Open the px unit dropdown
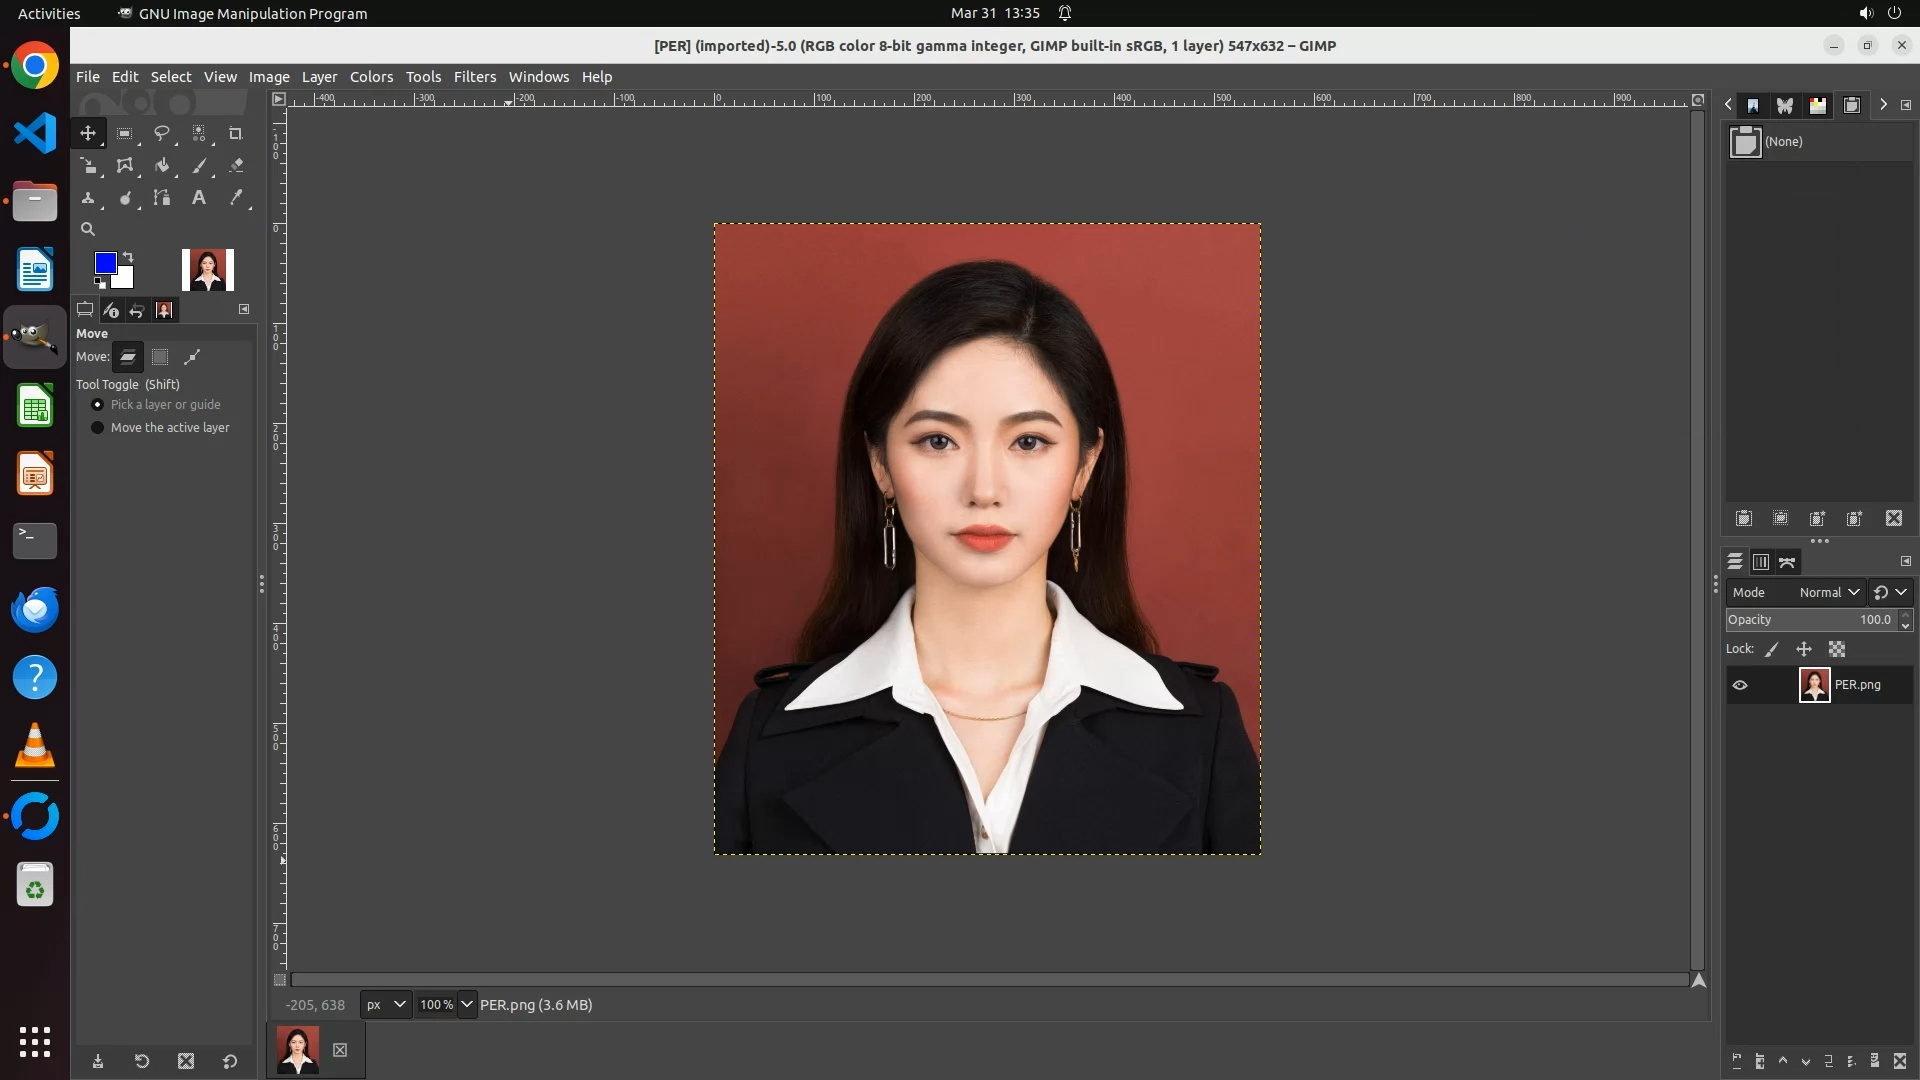Image resolution: width=1920 pixels, height=1080 pixels. [386, 1005]
